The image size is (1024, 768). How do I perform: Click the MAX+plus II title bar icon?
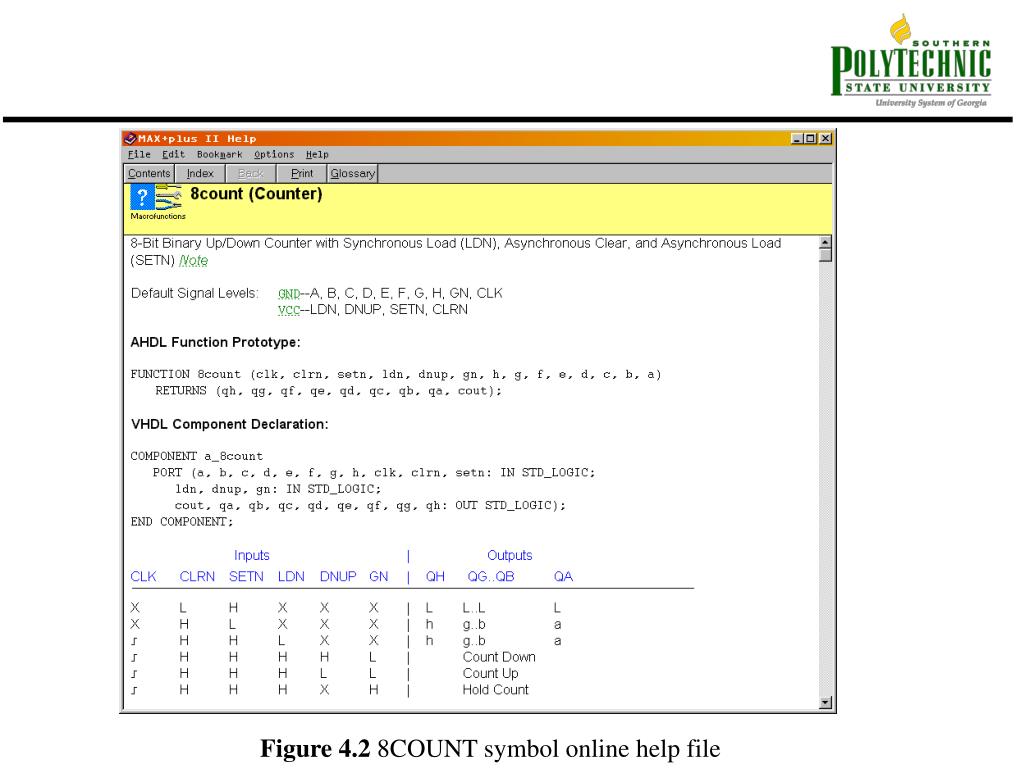click(130, 138)
